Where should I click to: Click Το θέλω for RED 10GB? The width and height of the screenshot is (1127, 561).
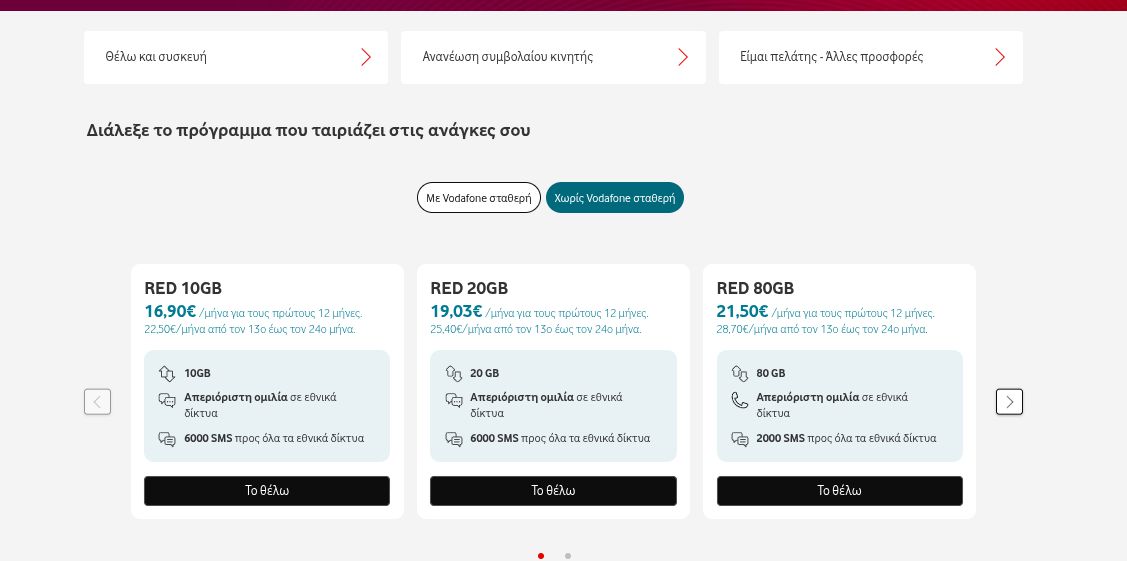point(267,491)
